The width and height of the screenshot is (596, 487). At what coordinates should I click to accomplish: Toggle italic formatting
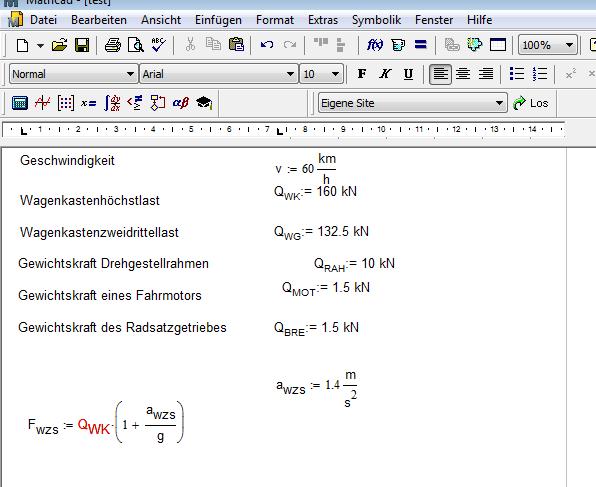385,74
